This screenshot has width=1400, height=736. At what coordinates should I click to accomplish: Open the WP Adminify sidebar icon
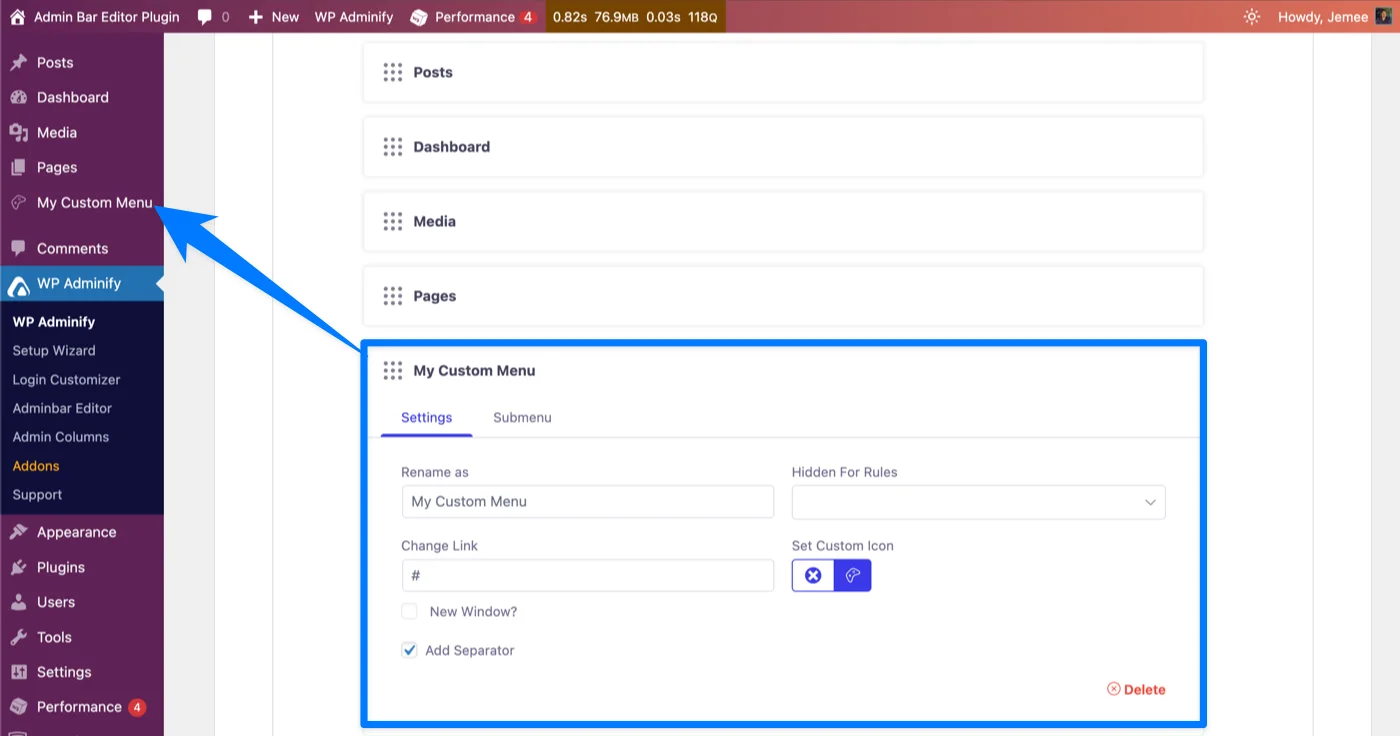pos(19,283)
